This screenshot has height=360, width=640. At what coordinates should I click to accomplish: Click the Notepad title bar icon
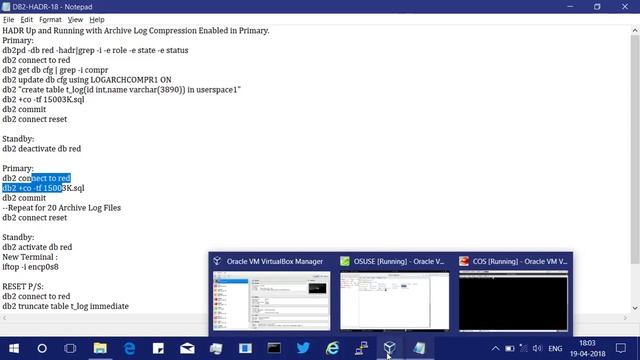[6, 7]
